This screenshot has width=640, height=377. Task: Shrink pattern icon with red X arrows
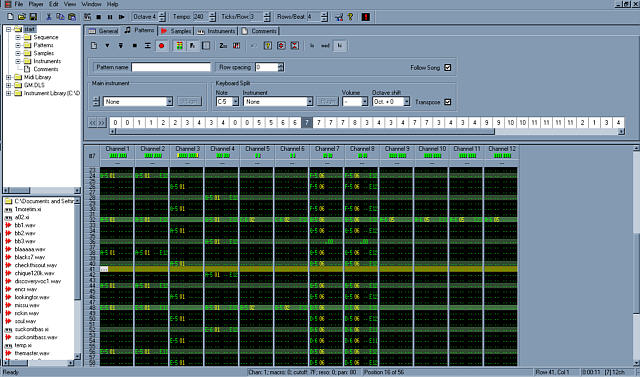295,46
